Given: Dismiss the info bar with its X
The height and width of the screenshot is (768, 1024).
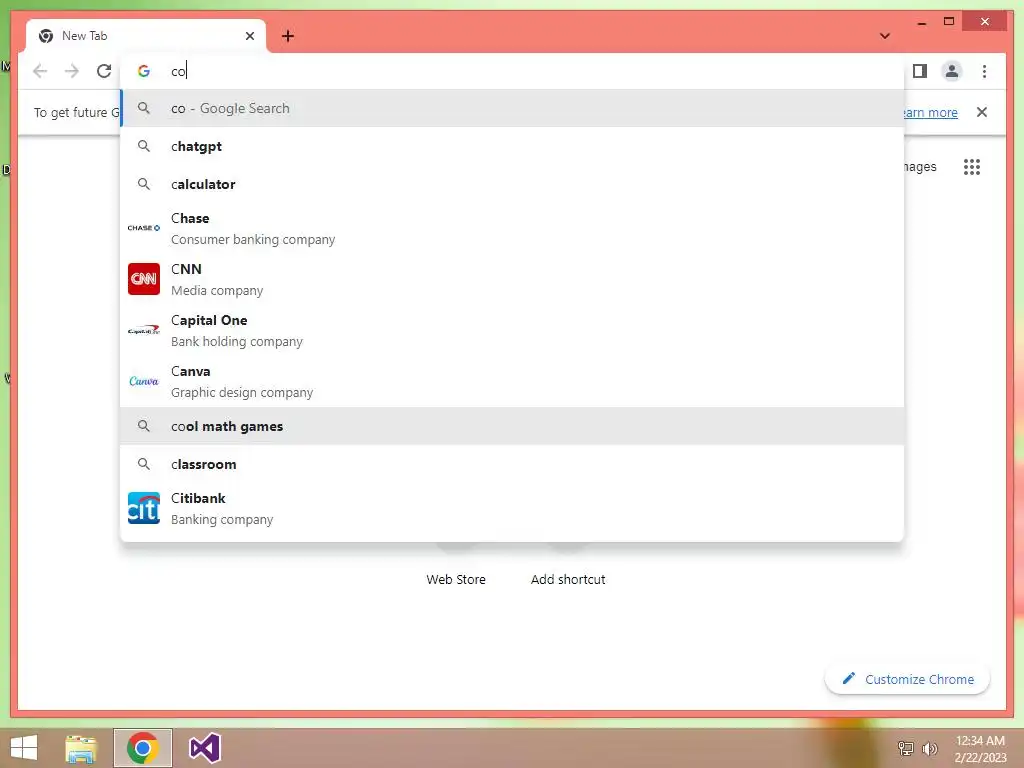Looking at the screenshot, I should pos(982,112).
